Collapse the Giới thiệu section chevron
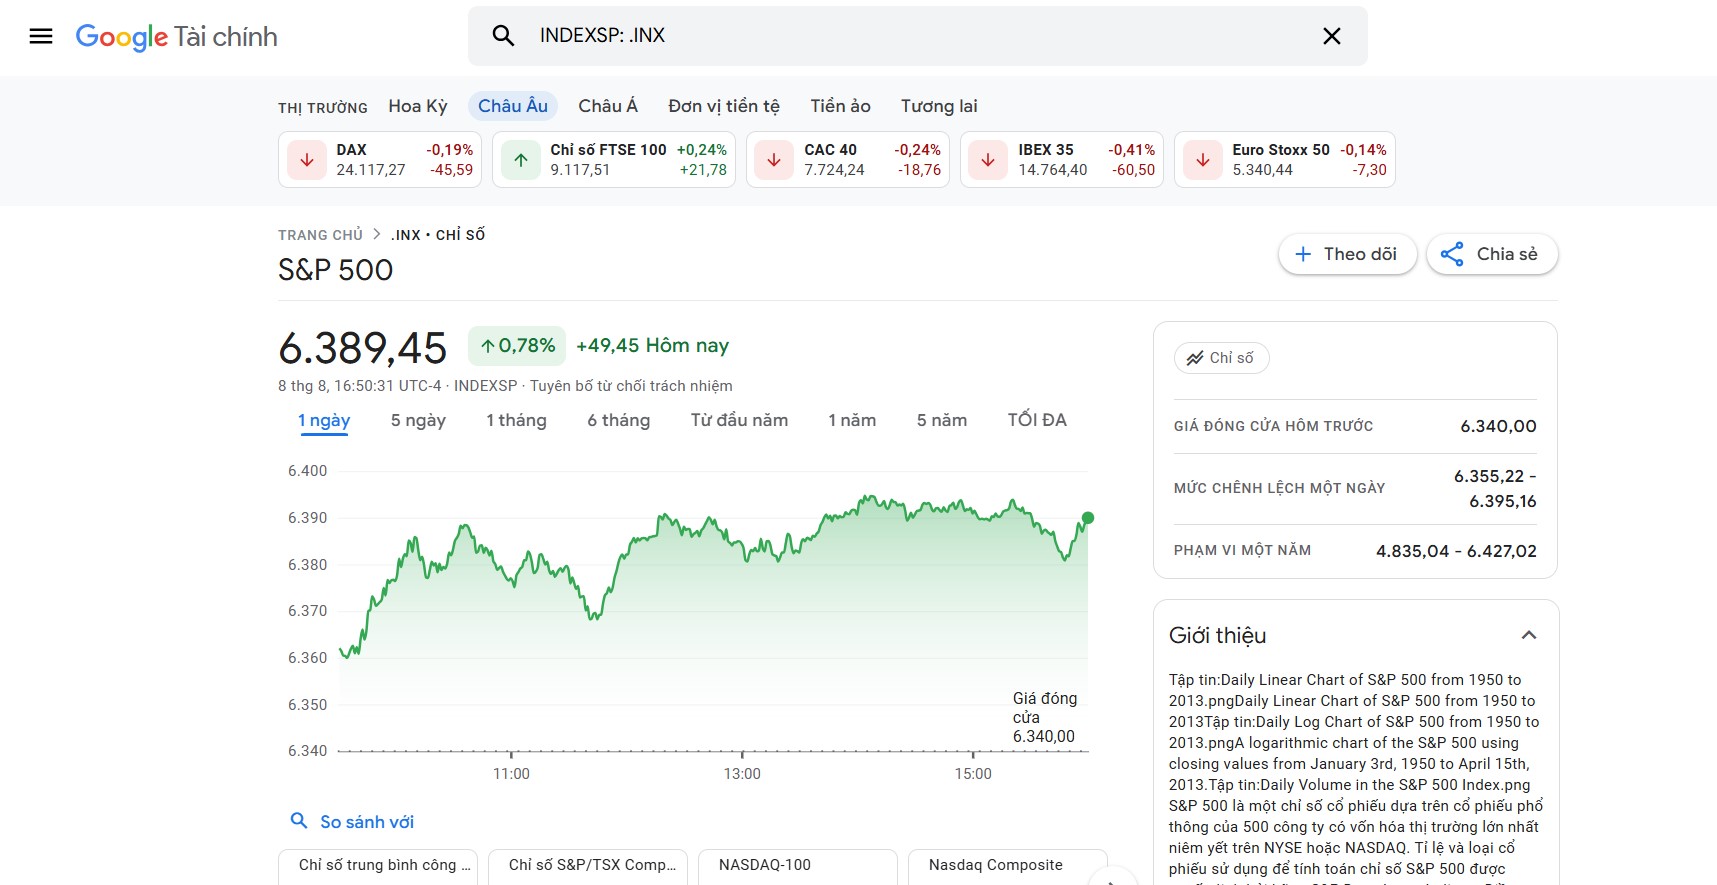Image resolution: width=1717 pixels, height=885 pixels. click(x=1528, y=635)
